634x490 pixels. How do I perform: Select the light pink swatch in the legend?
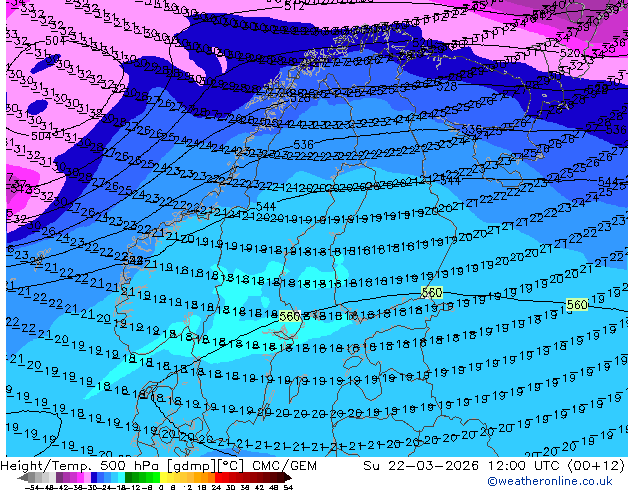coord(87,477)
